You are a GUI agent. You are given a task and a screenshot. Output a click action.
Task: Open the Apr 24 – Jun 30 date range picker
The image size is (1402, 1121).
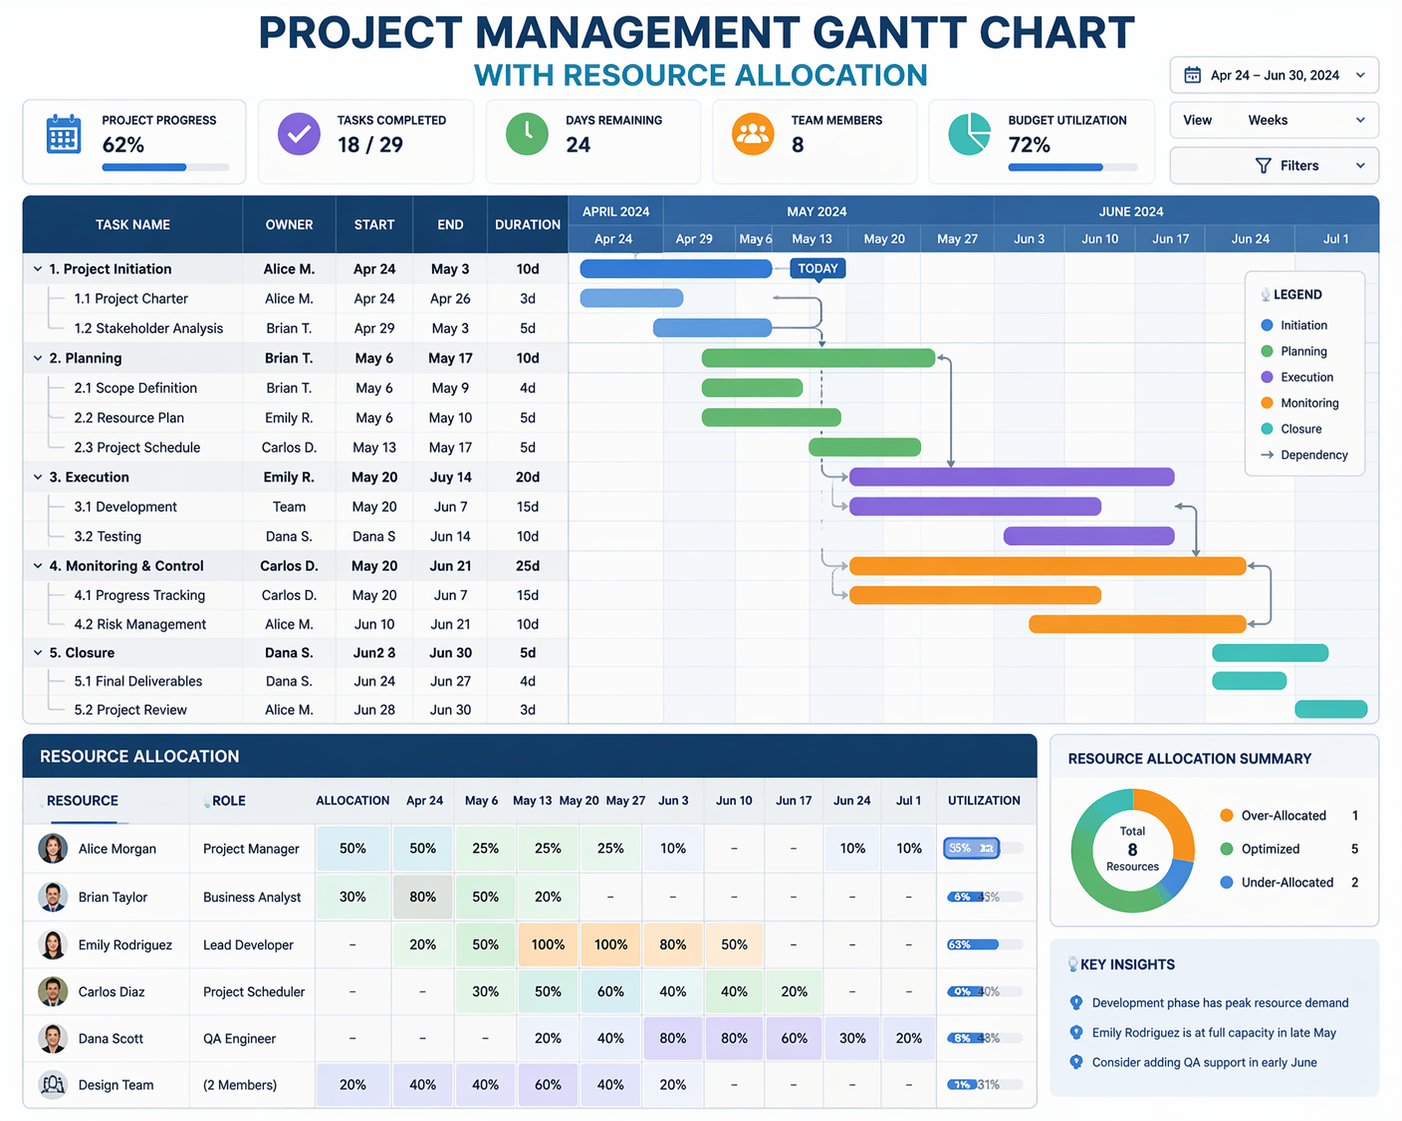[x=1273, y=74]
